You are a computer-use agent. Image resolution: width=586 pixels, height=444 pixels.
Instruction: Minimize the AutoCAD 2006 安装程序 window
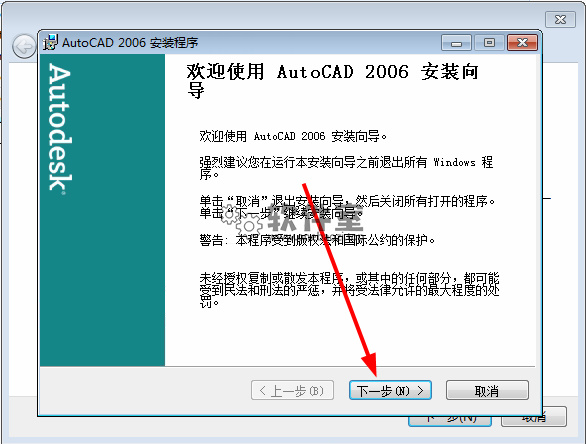coord(456,43)
